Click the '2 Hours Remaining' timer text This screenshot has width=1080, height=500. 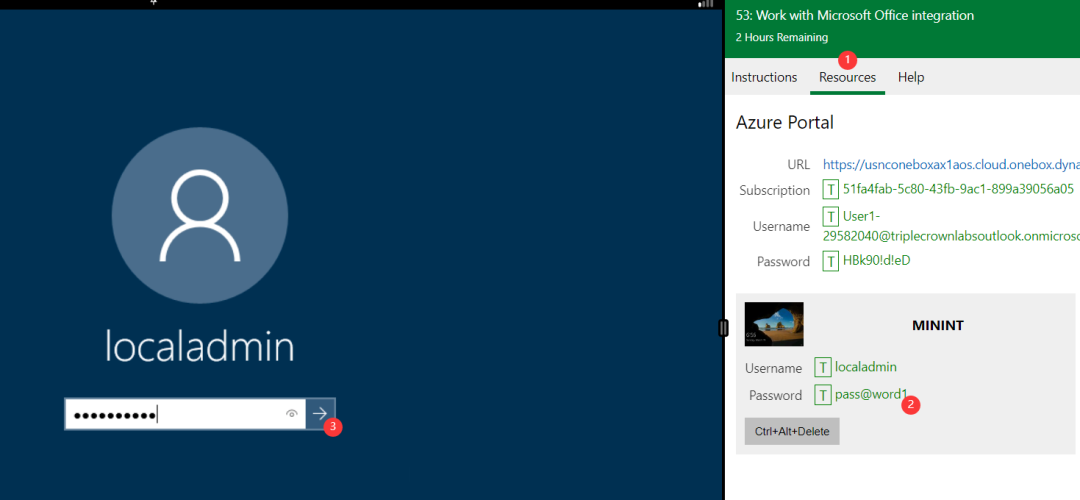(x=782, y=38)
